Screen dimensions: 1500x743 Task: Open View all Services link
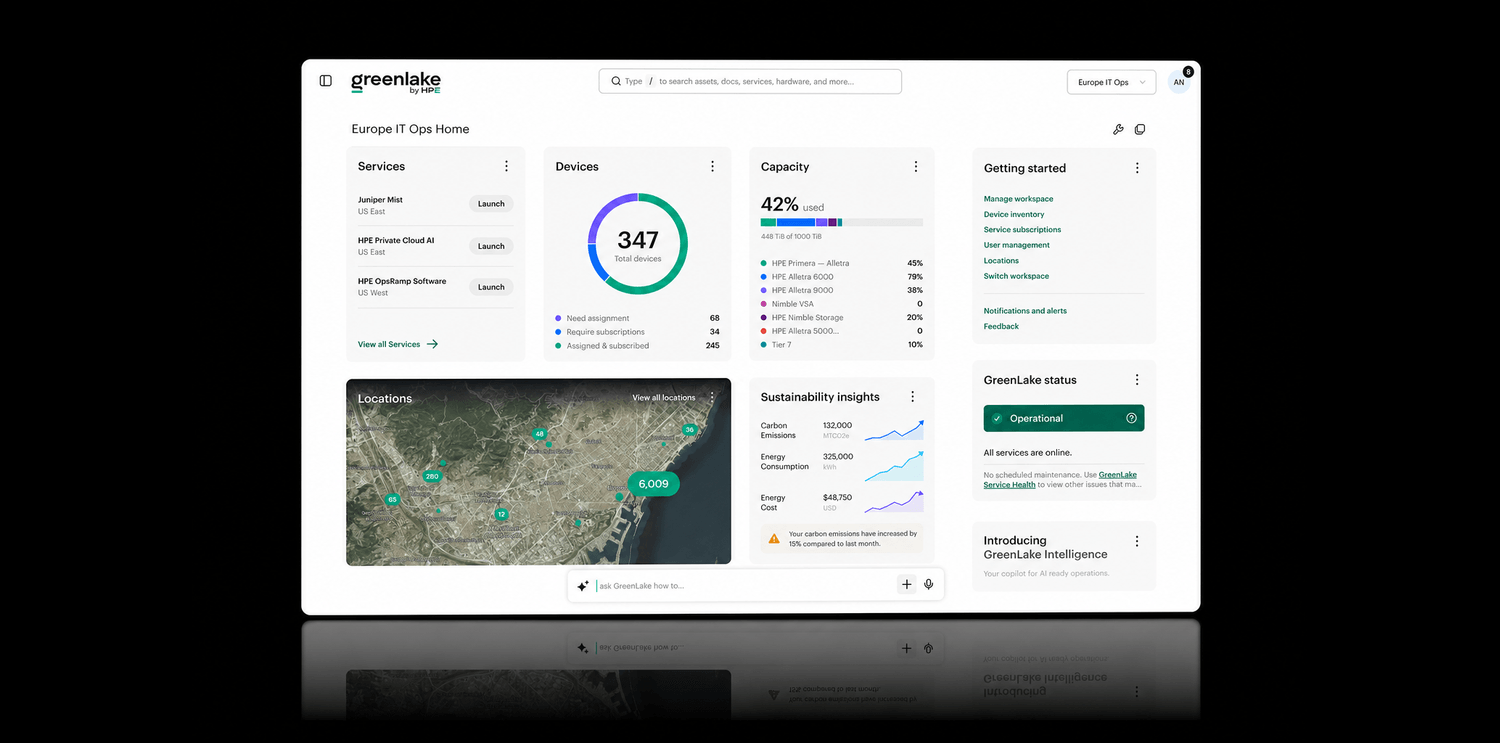pyautogui.click(x=398, y=344)
